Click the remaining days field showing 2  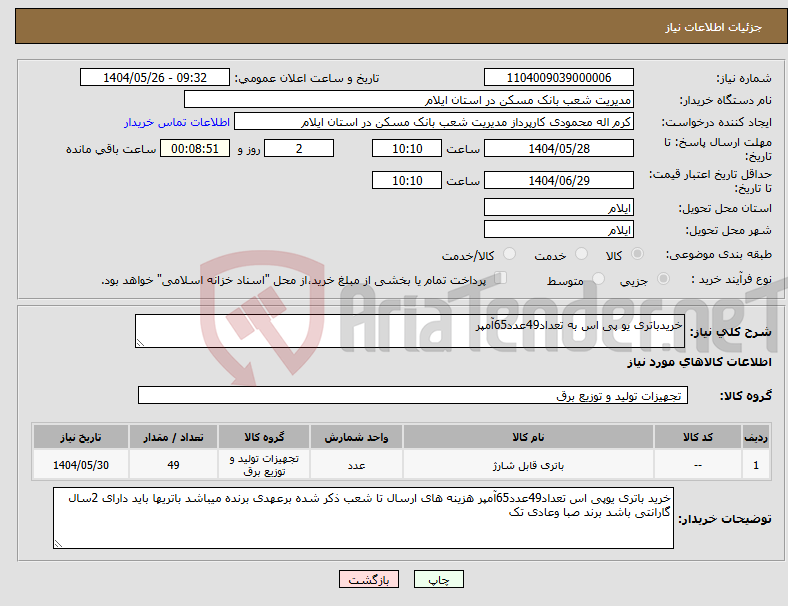299,148
